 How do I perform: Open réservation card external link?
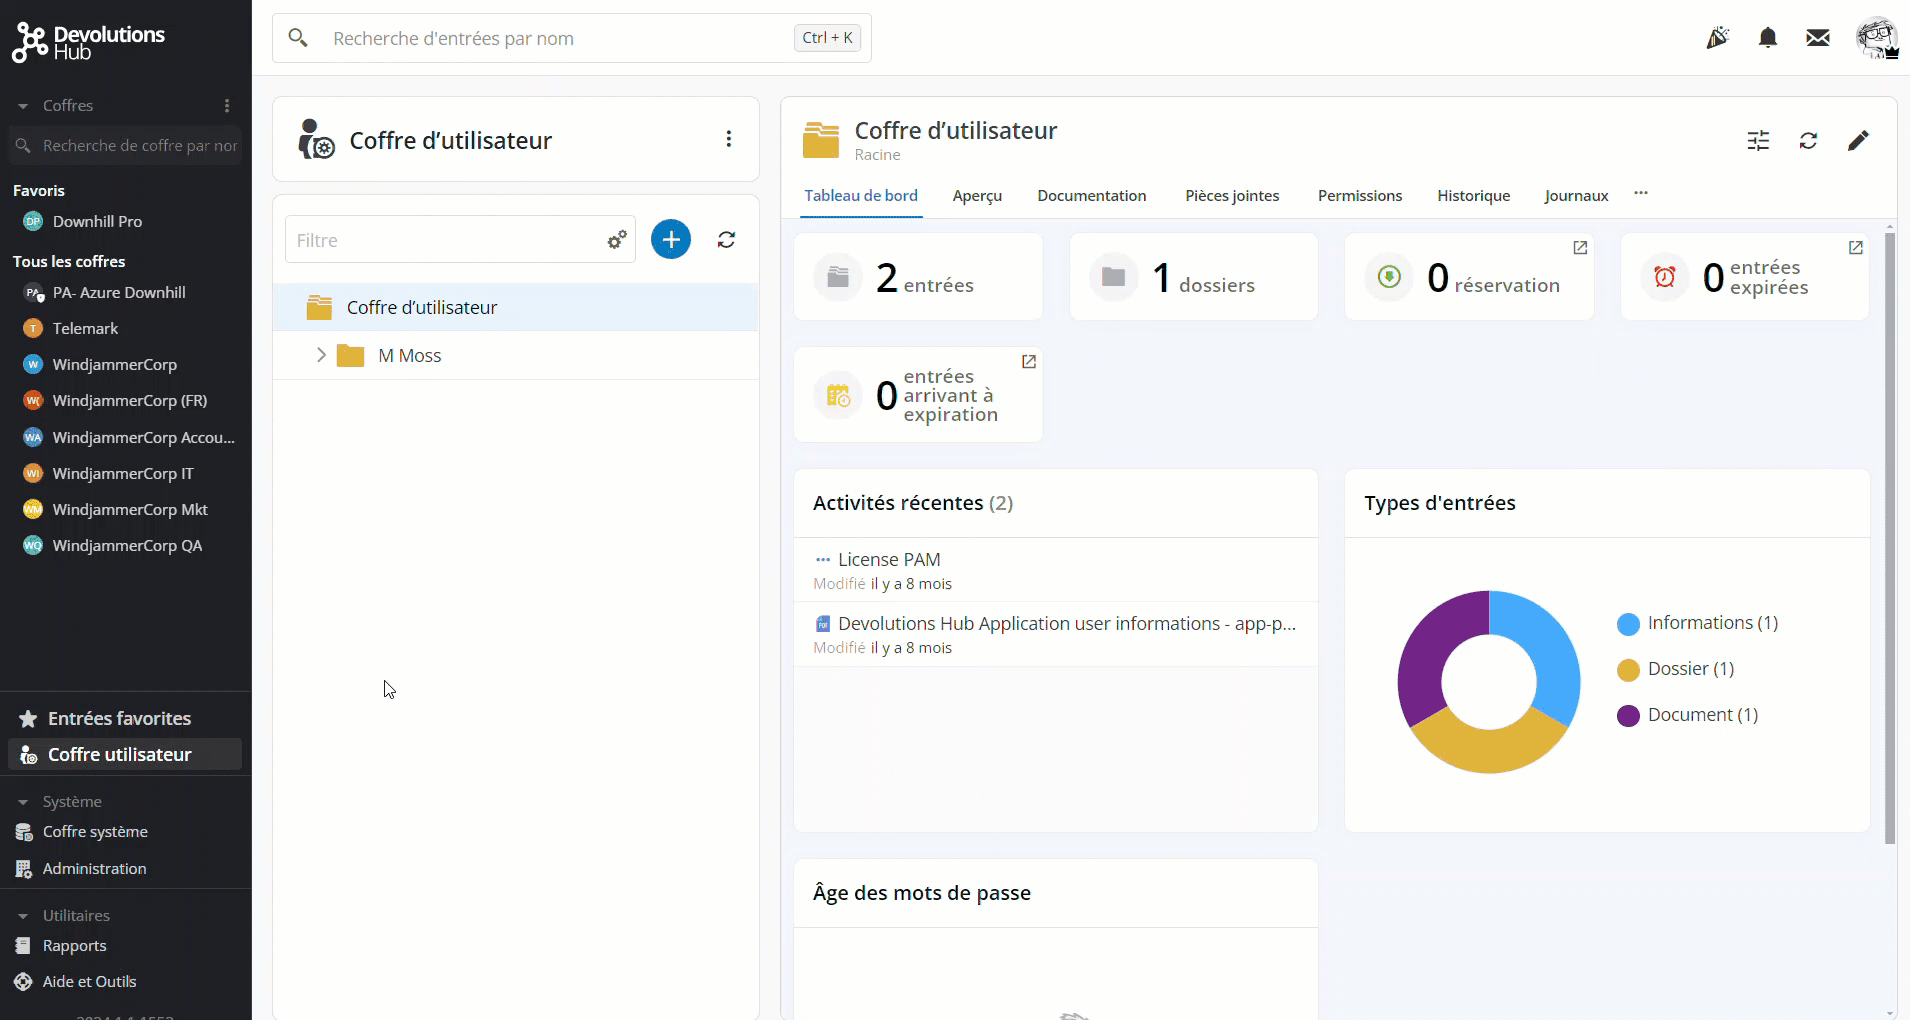tap(1580, 248)
